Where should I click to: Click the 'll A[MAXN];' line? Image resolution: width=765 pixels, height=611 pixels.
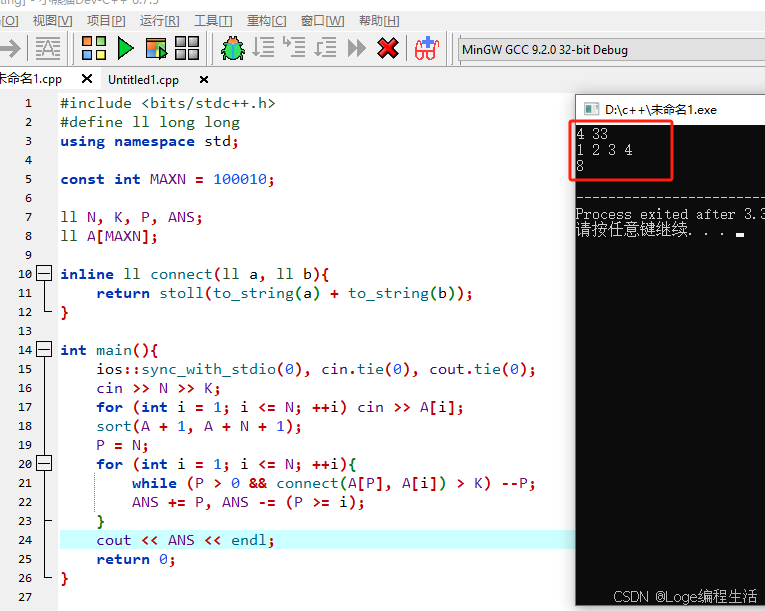coord(109,237)
